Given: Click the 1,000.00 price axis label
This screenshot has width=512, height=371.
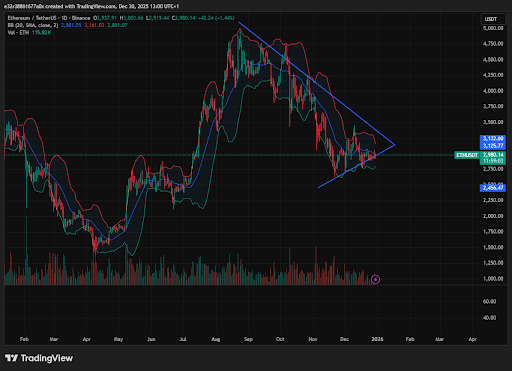Looking at the screenshot, I should (x=493, y=279).
